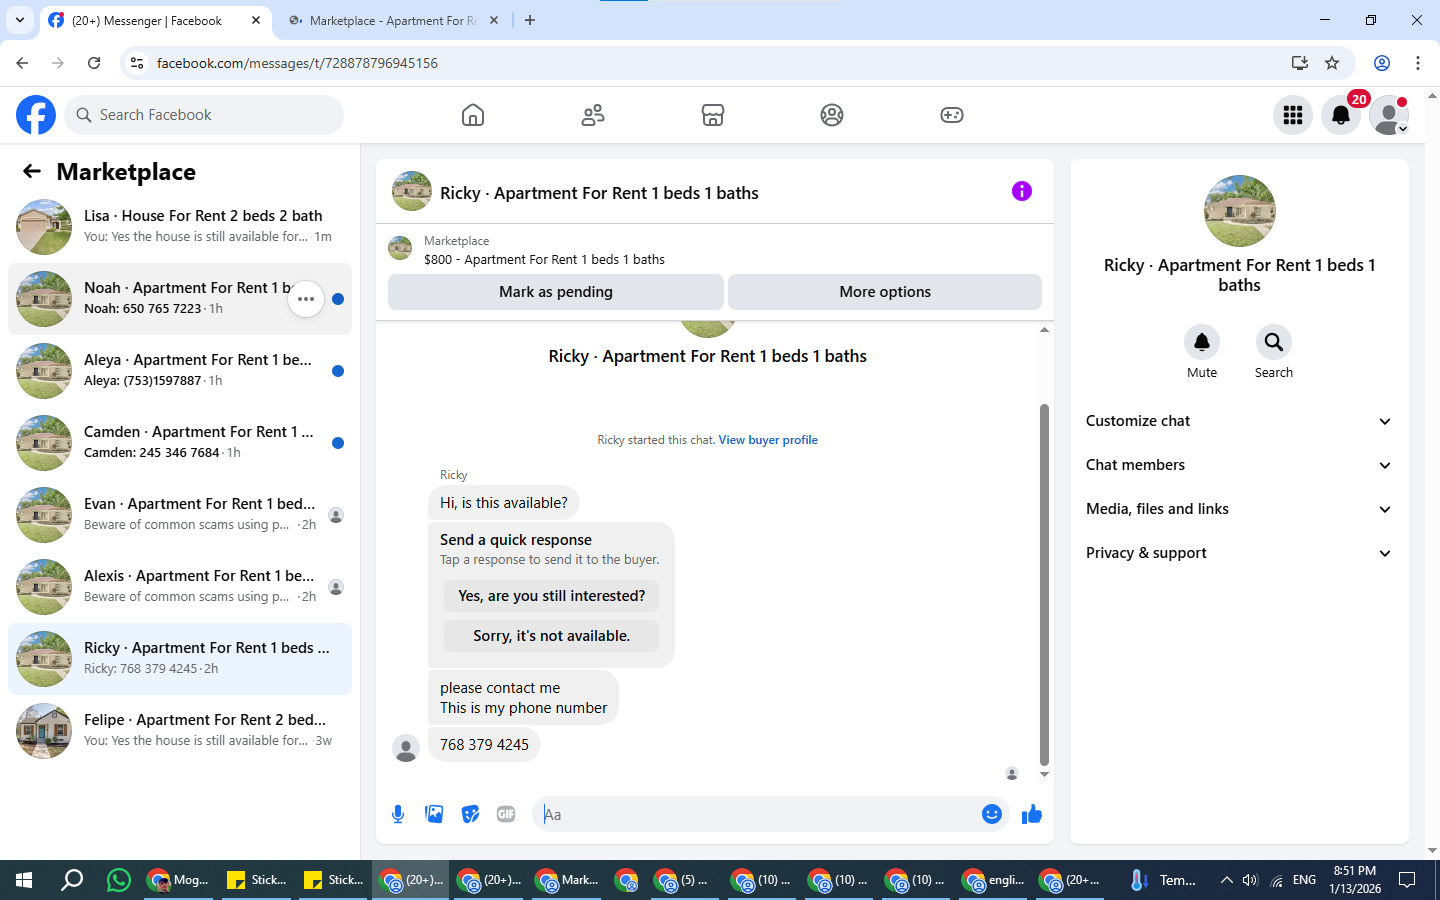Open Chrome tab search dropdown

tap(20, 20)
